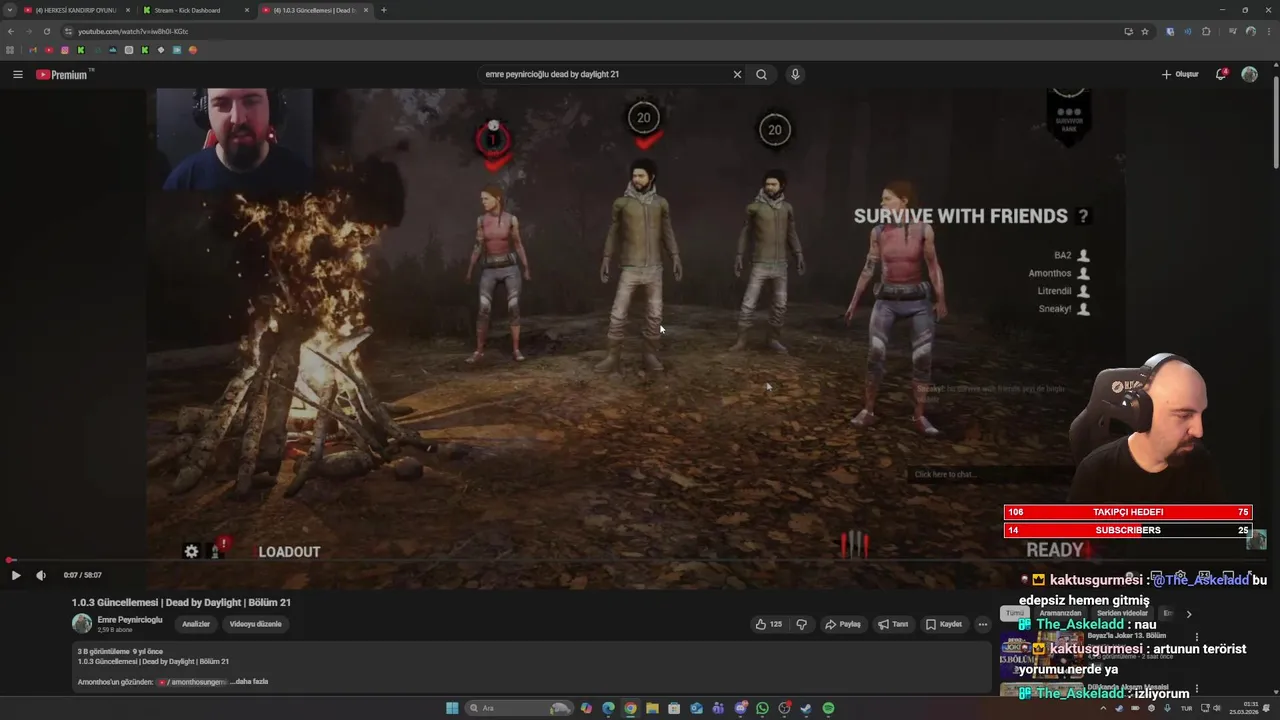Select Aramanızdan filter chip
Screen dimensions: 1280x720
(x=1060, y=613)
